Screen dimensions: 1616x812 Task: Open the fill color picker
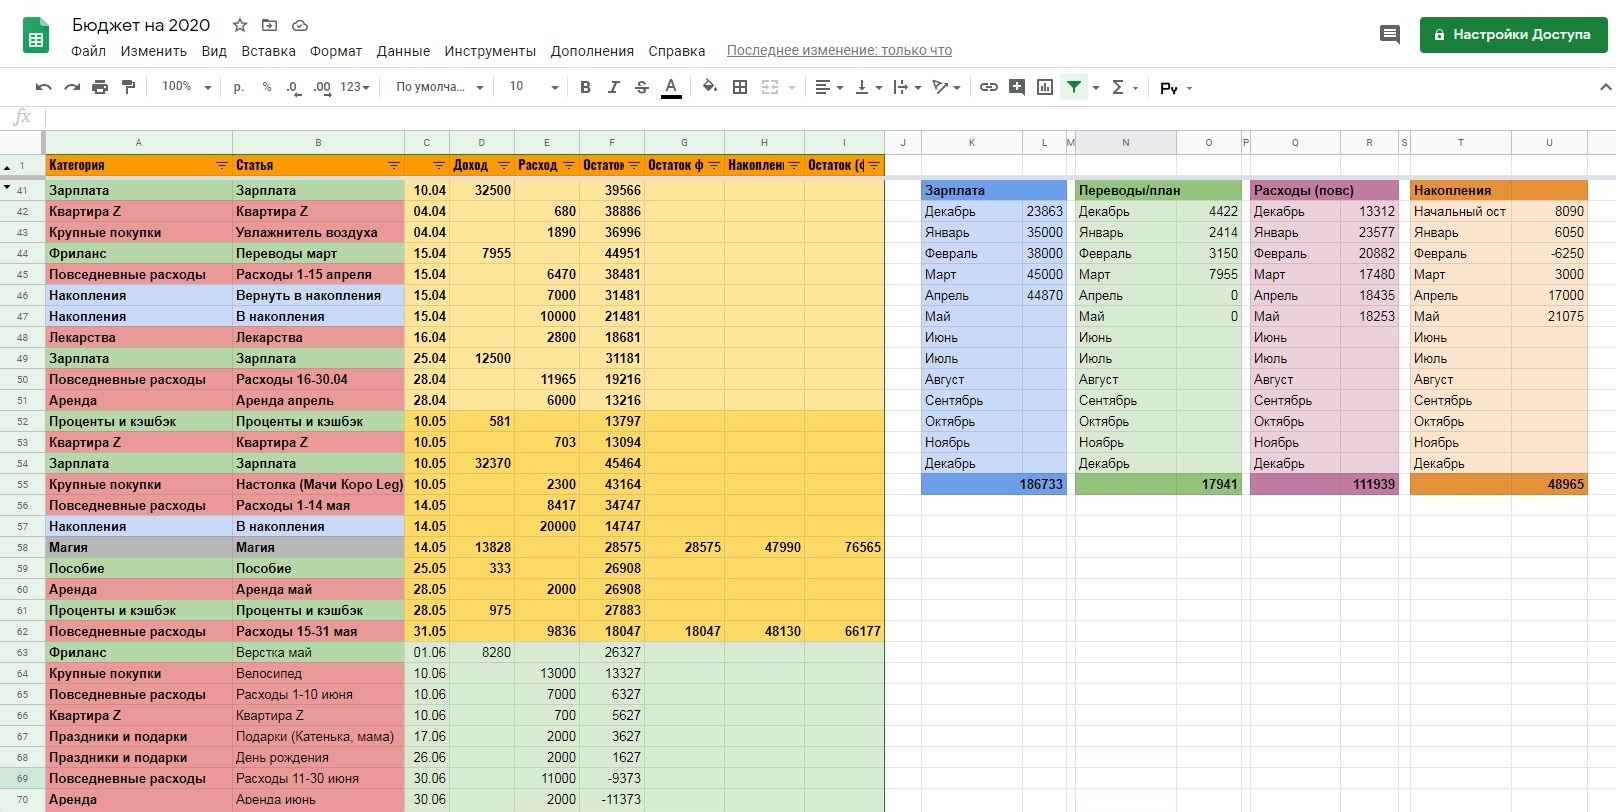pos(710,87)
